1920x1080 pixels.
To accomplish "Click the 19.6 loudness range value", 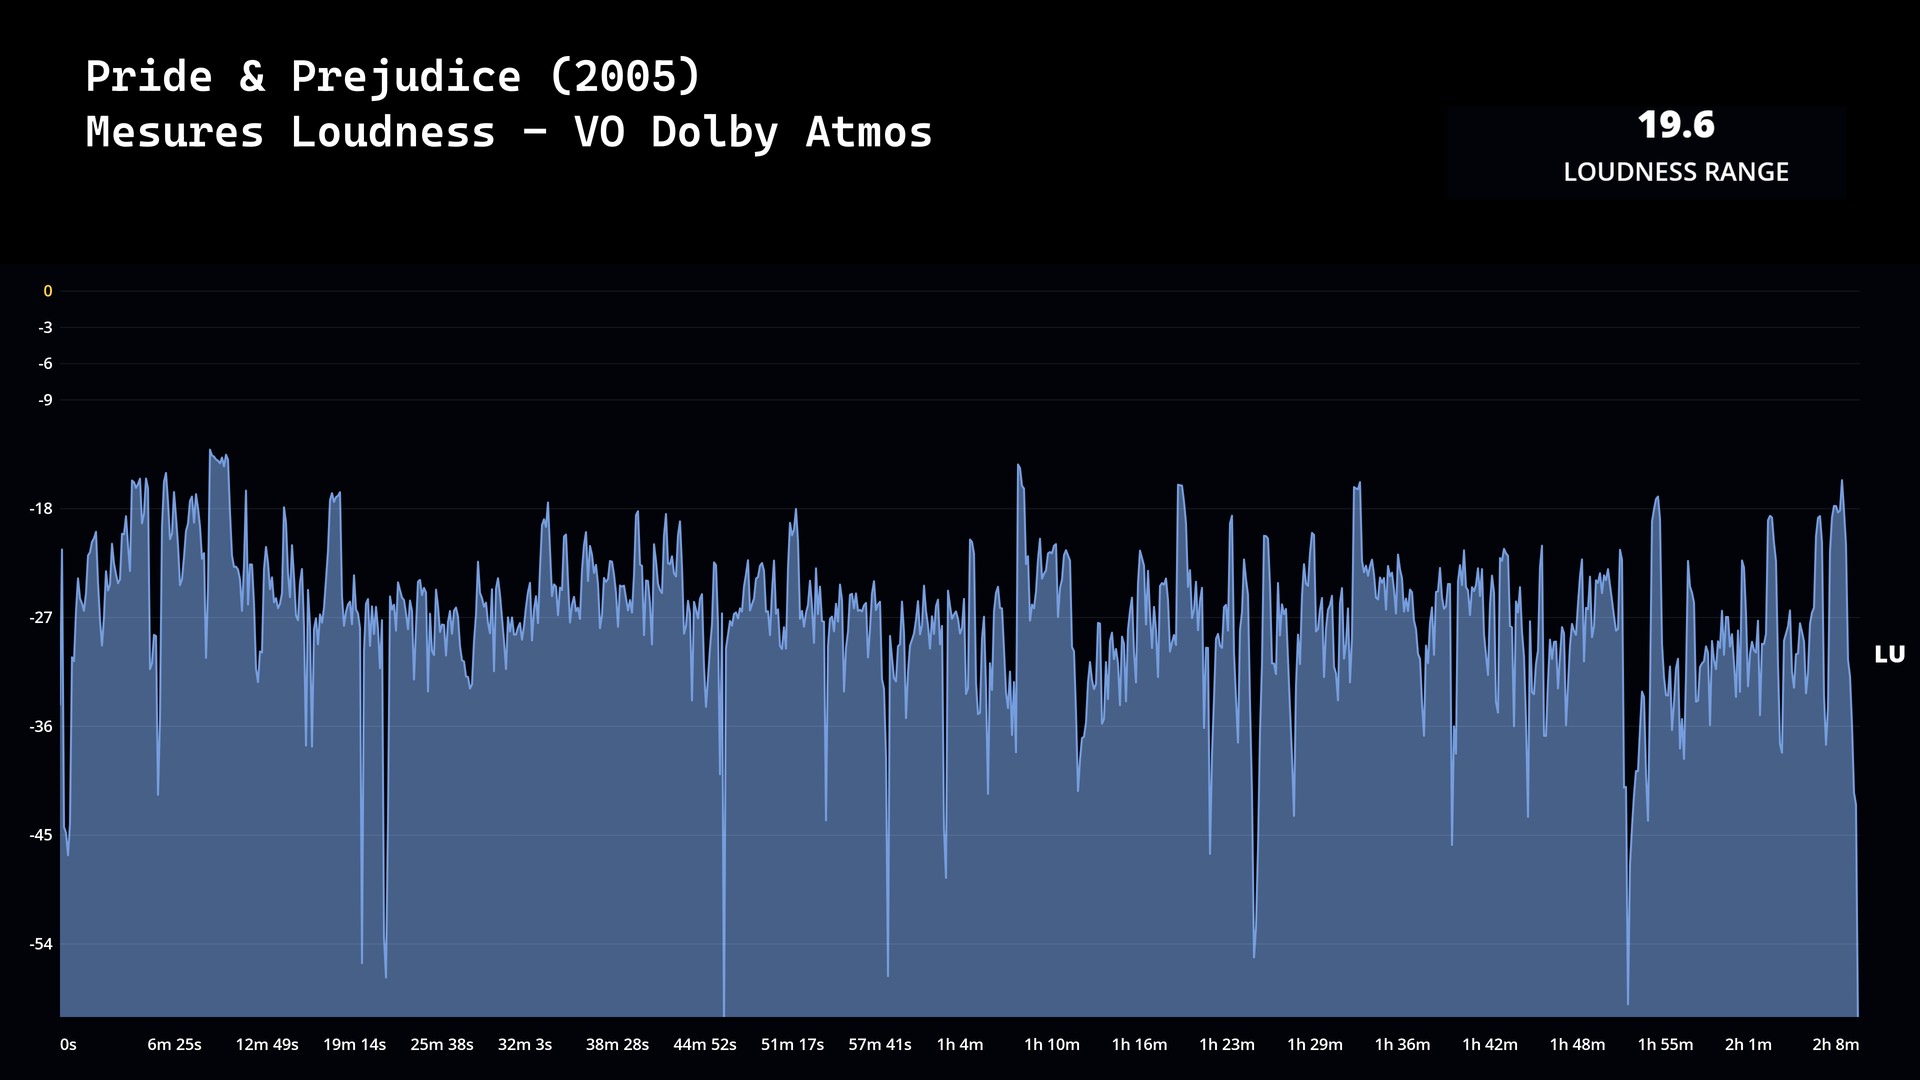I will point(1675,125).
